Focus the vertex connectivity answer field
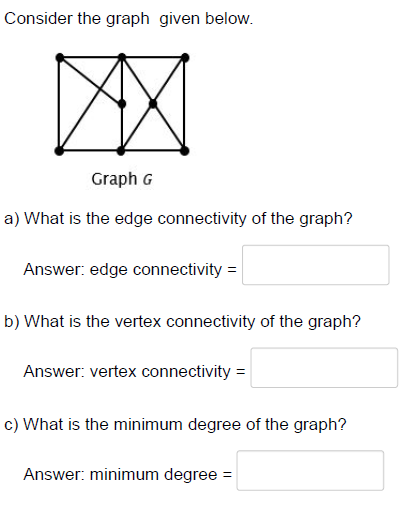 pyautogui.click(x=324, y=368)
